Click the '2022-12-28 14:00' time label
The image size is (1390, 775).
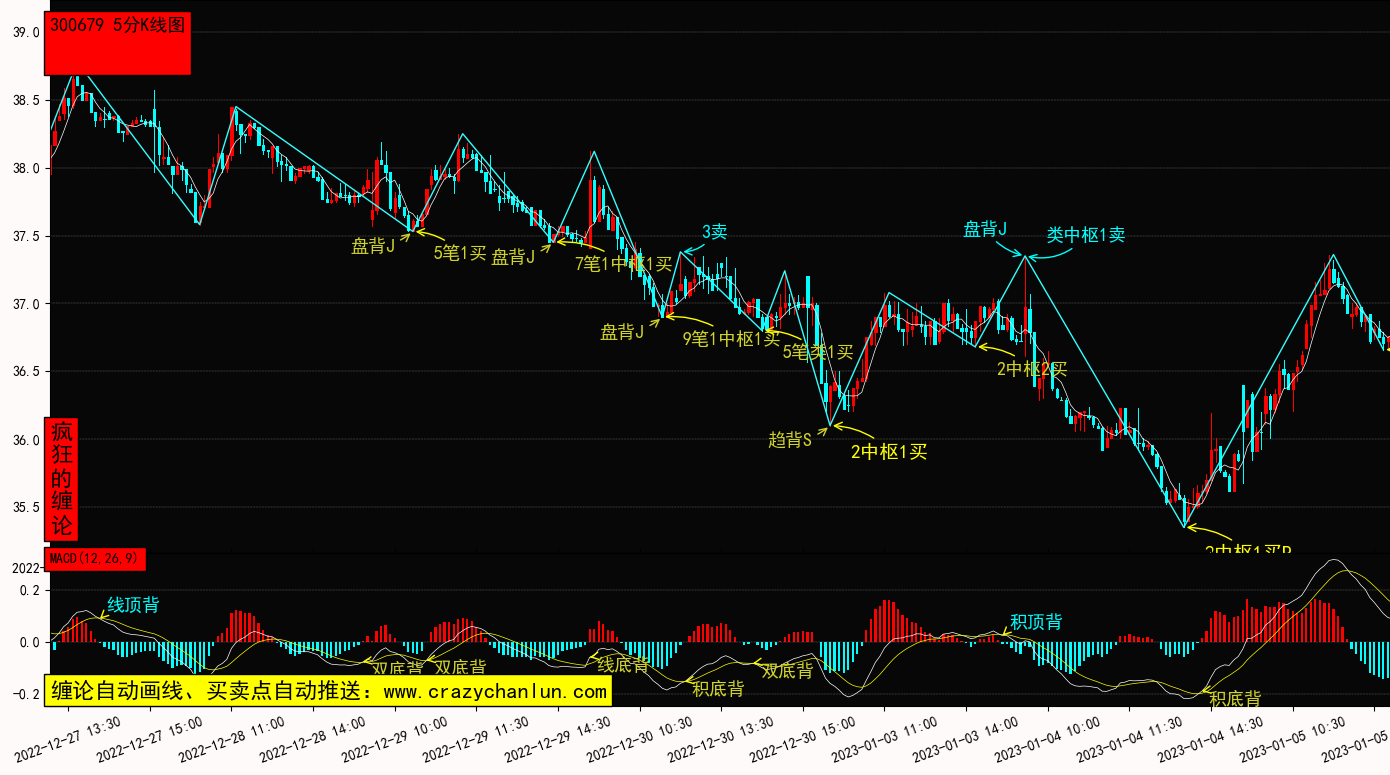pyautogui.click(x=313, y=739)
